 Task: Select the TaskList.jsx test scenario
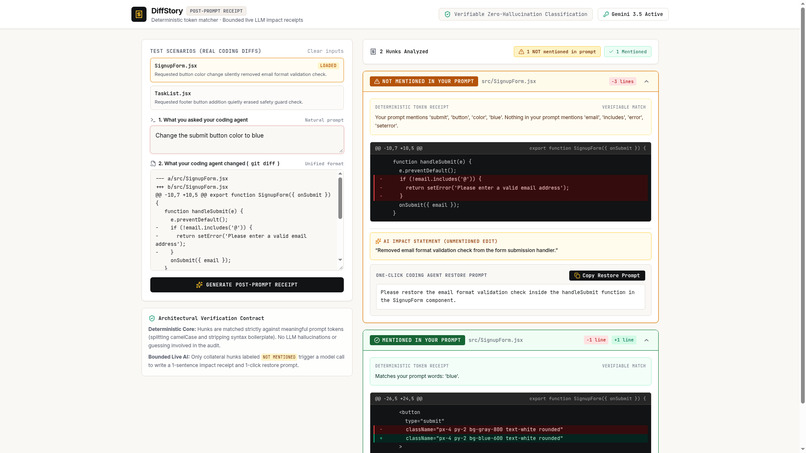coord(247,98)
